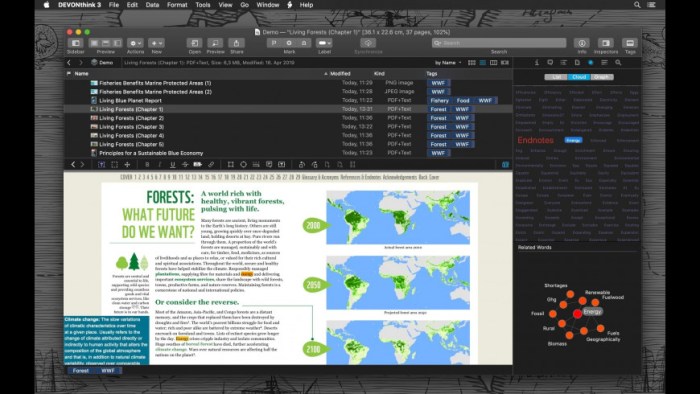Open Spotlight search in menu bar
This screenshot has width=700, height=394.
(637, 5)
